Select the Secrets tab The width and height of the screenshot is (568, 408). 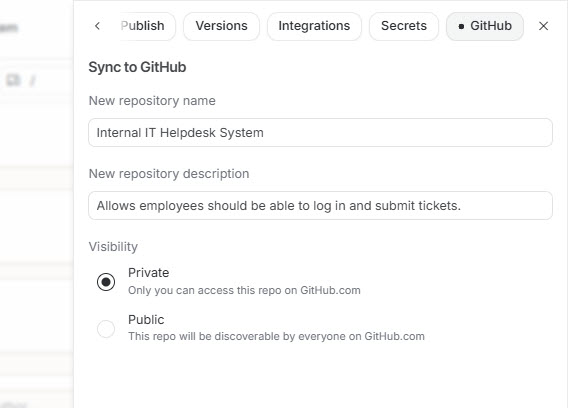404,26
